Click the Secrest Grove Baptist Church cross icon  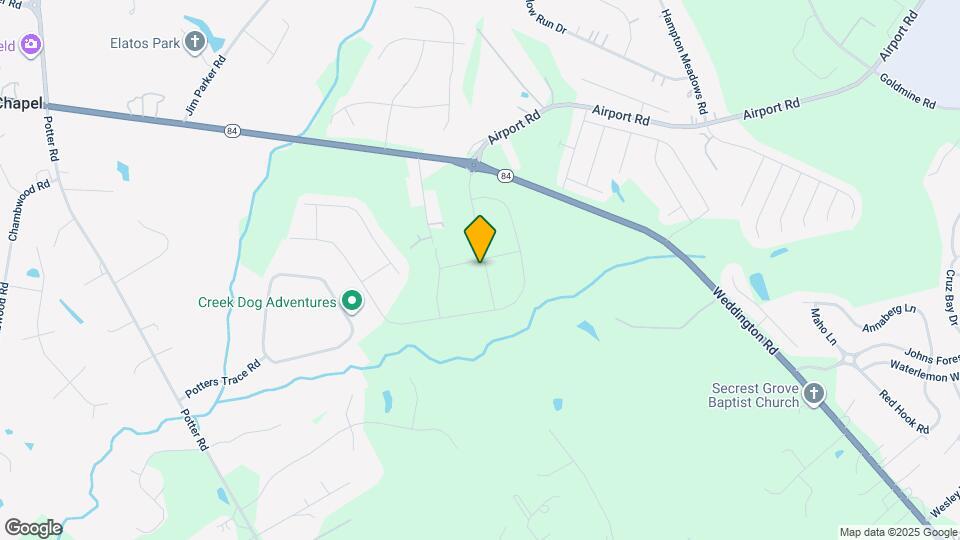pyautogui.click(x=814, y=394)
